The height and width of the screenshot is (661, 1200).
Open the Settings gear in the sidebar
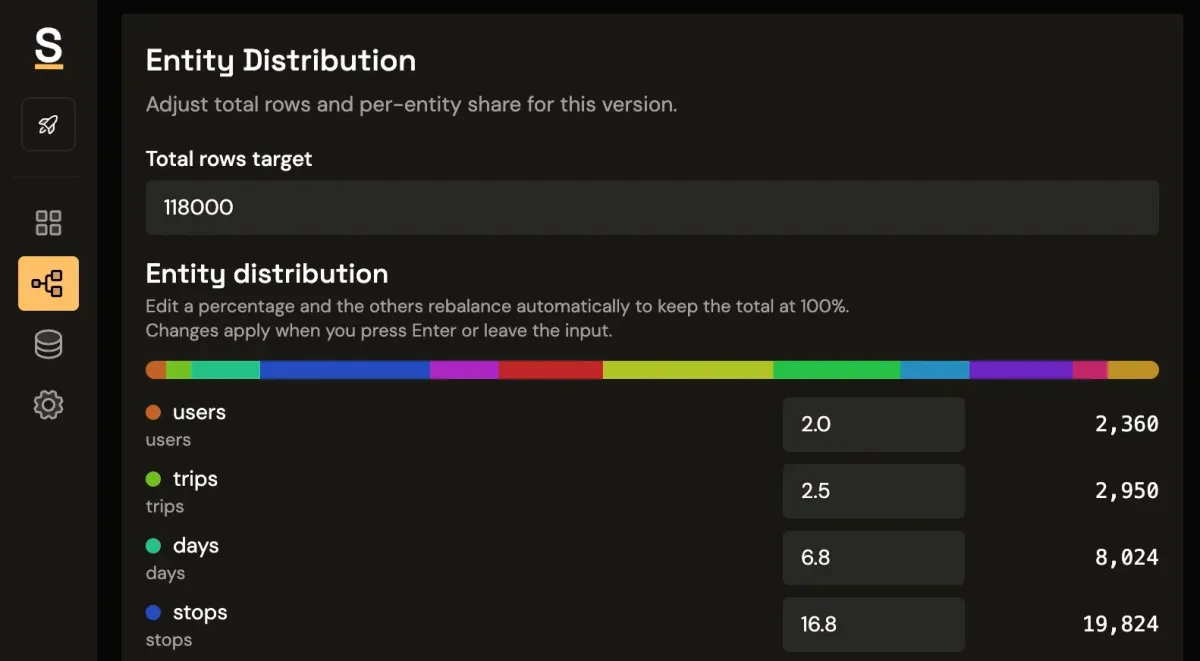tap(48, 404)
